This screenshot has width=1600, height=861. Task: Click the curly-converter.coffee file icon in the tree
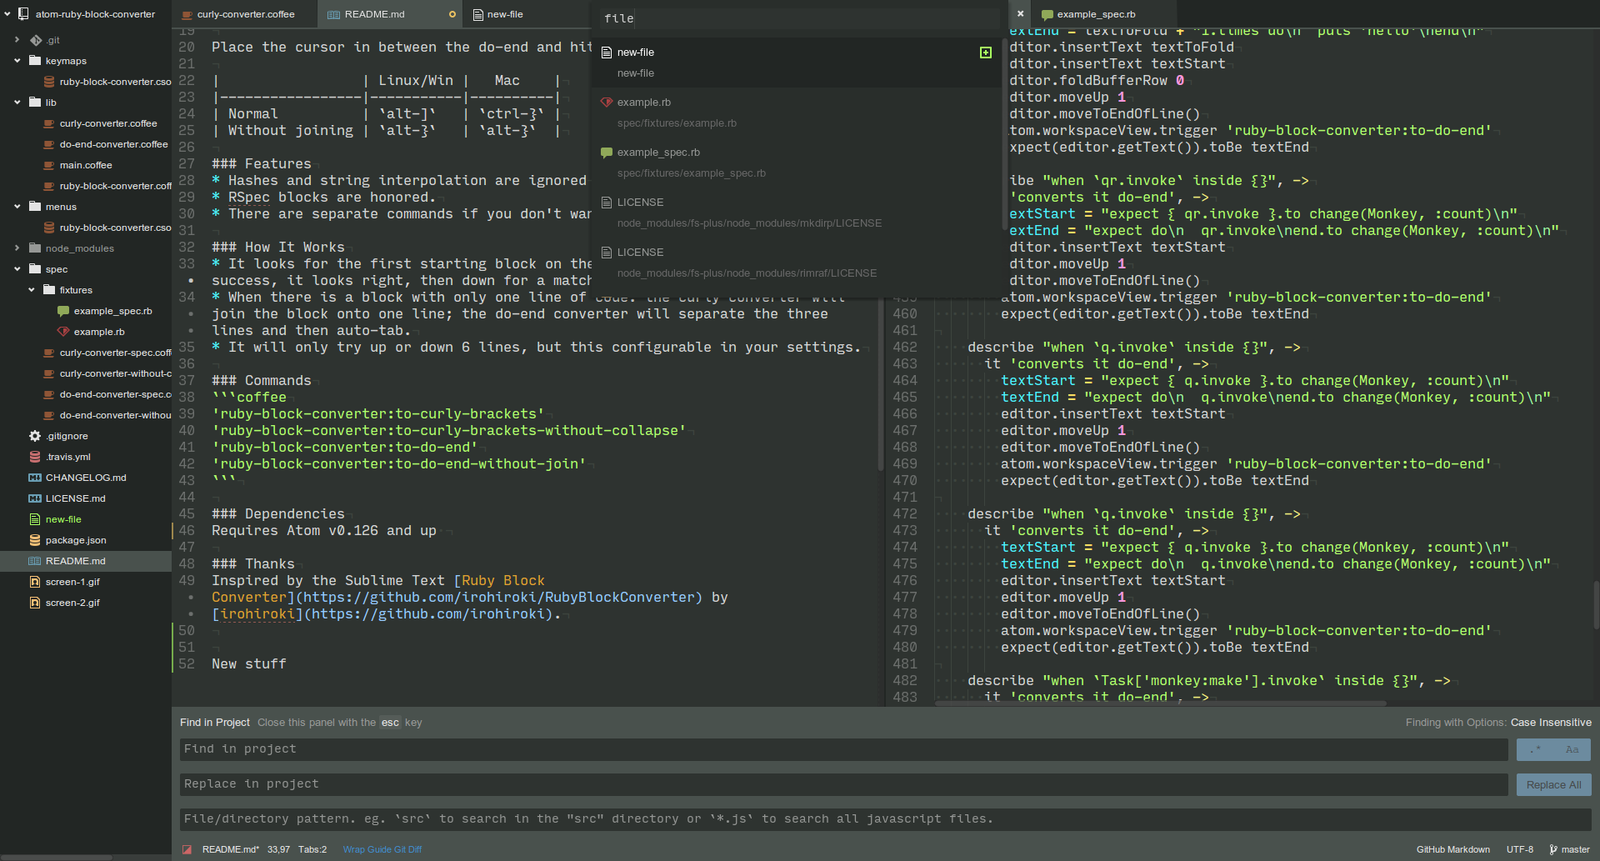coord(49,124)
